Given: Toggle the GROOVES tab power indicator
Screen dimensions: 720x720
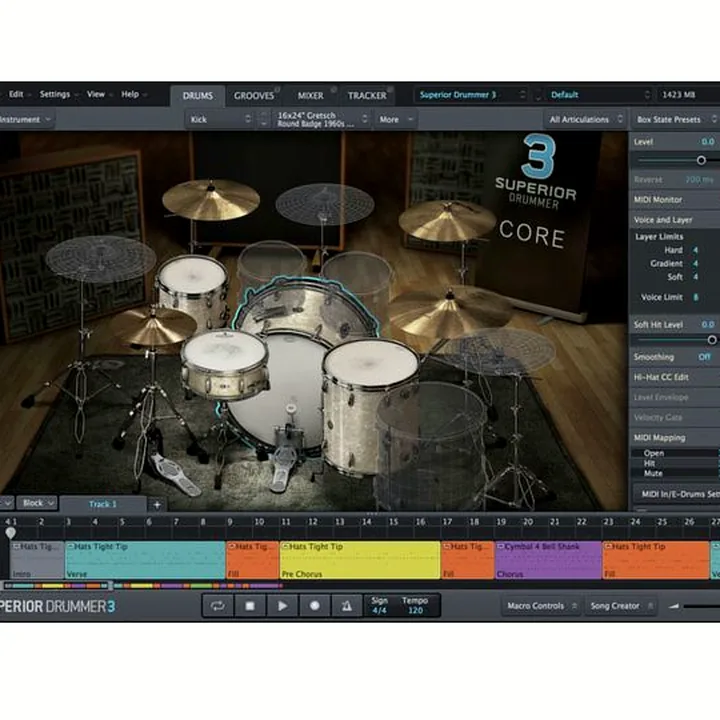Looking at the screenshot, I should [277, 89].
